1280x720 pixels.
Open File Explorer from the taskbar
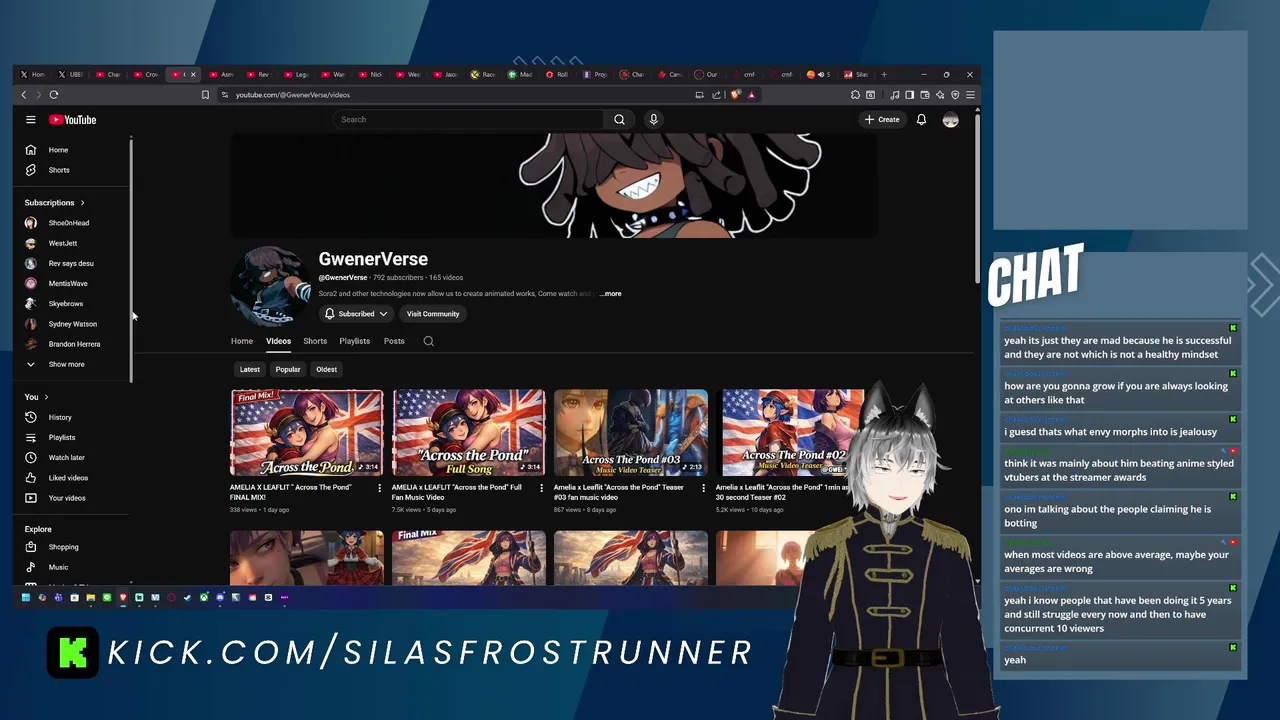[x=90, y=598]
